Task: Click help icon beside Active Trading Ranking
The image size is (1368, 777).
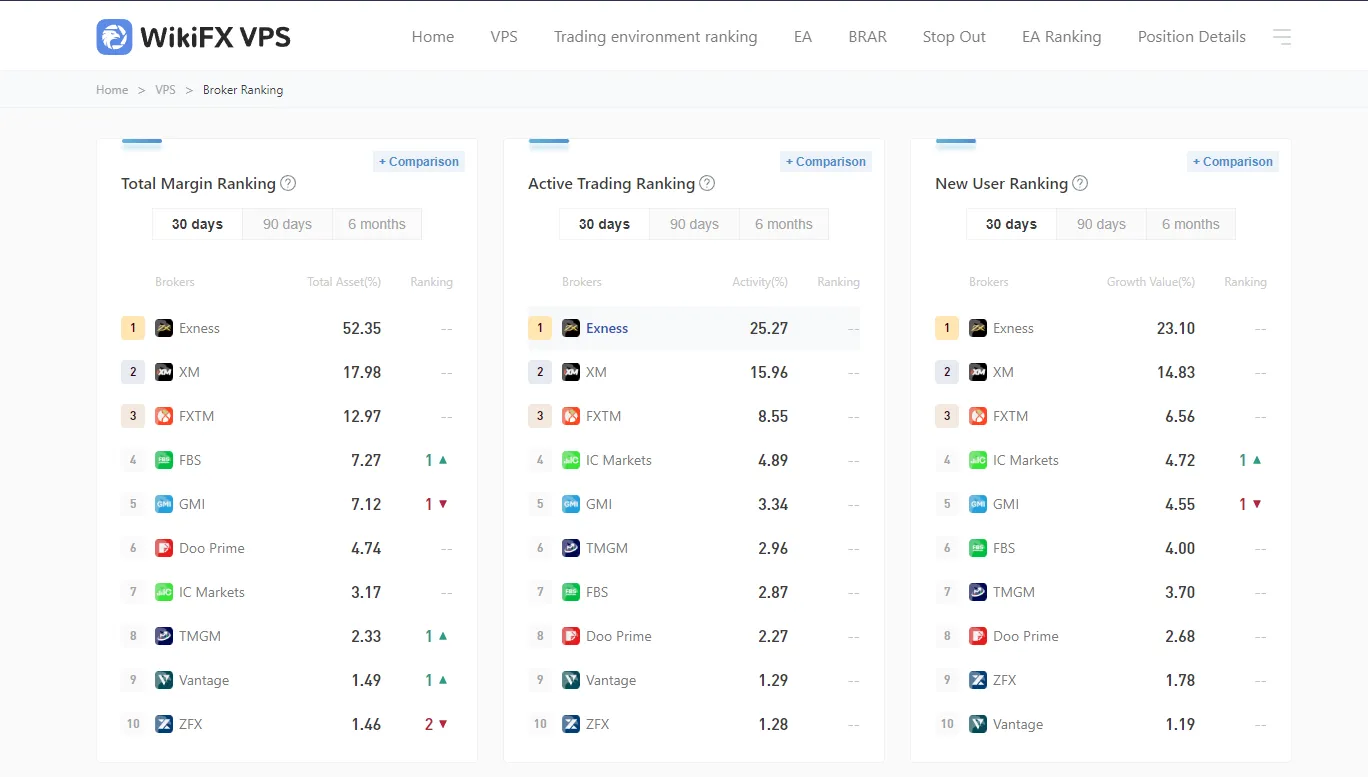Action: [707, 183]
